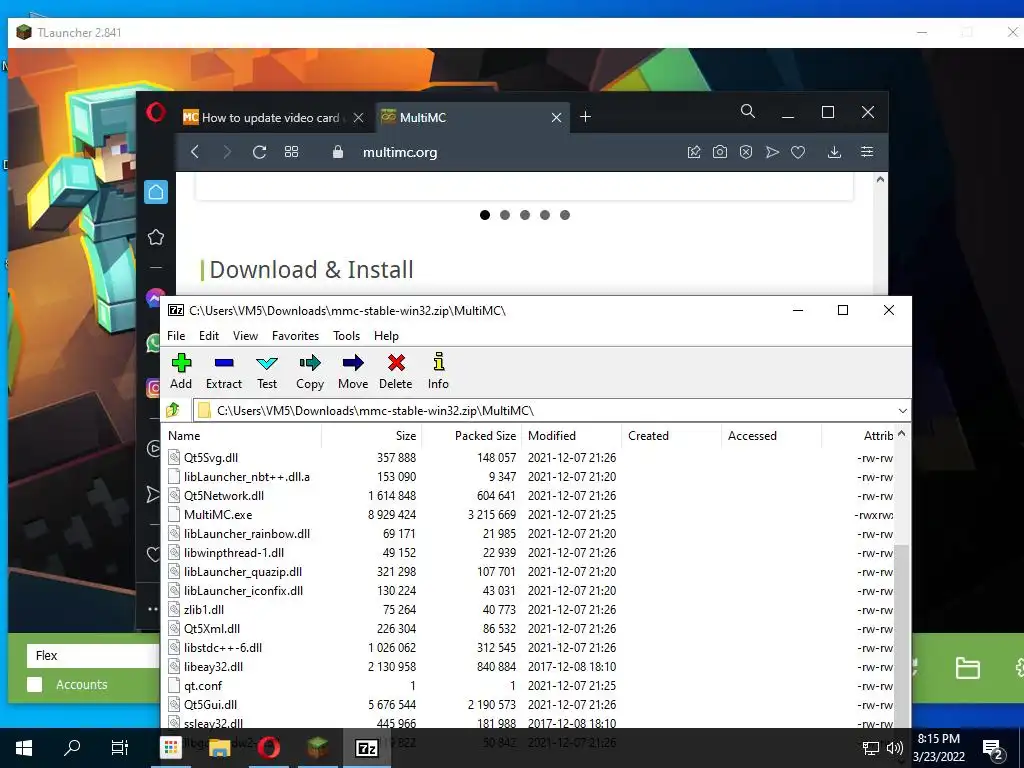This screenshot has width=1024, height=768.
Task: Select the last carousel dot
Action: (565, 215)
